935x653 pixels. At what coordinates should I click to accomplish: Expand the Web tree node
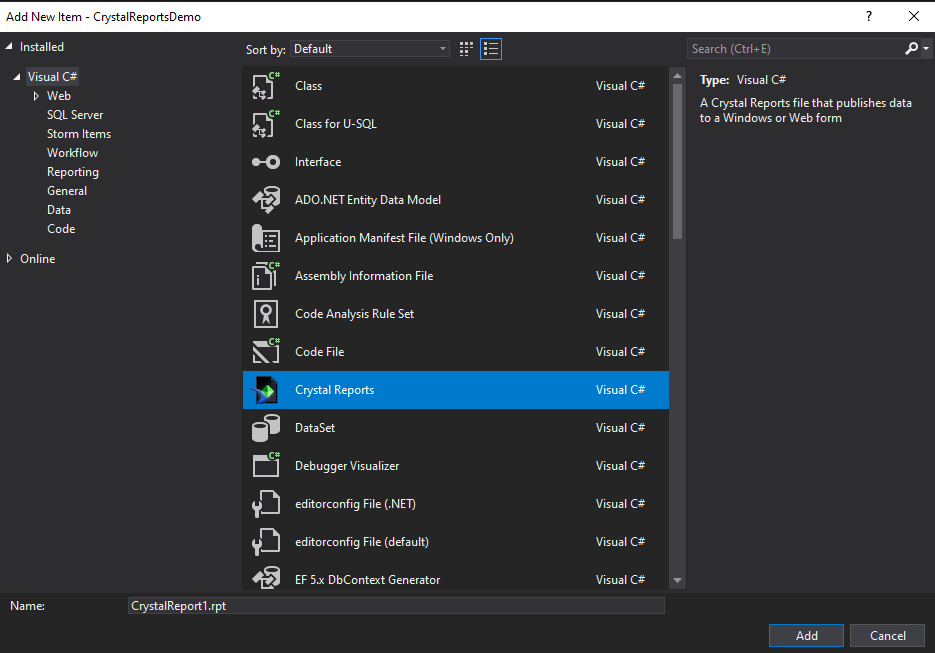coord(36,96)
